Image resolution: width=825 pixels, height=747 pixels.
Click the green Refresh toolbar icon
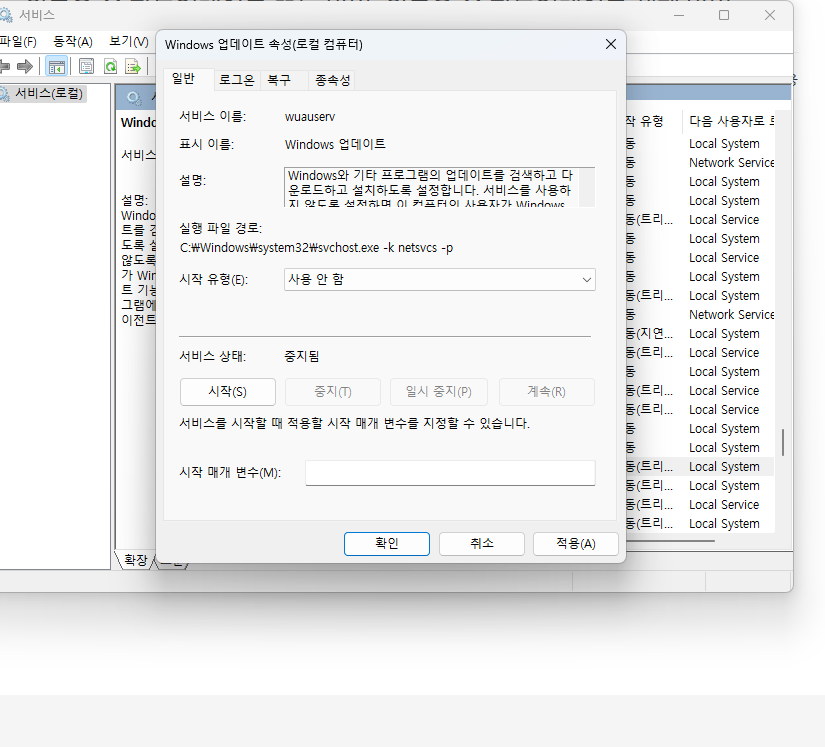tap(110, 66)
